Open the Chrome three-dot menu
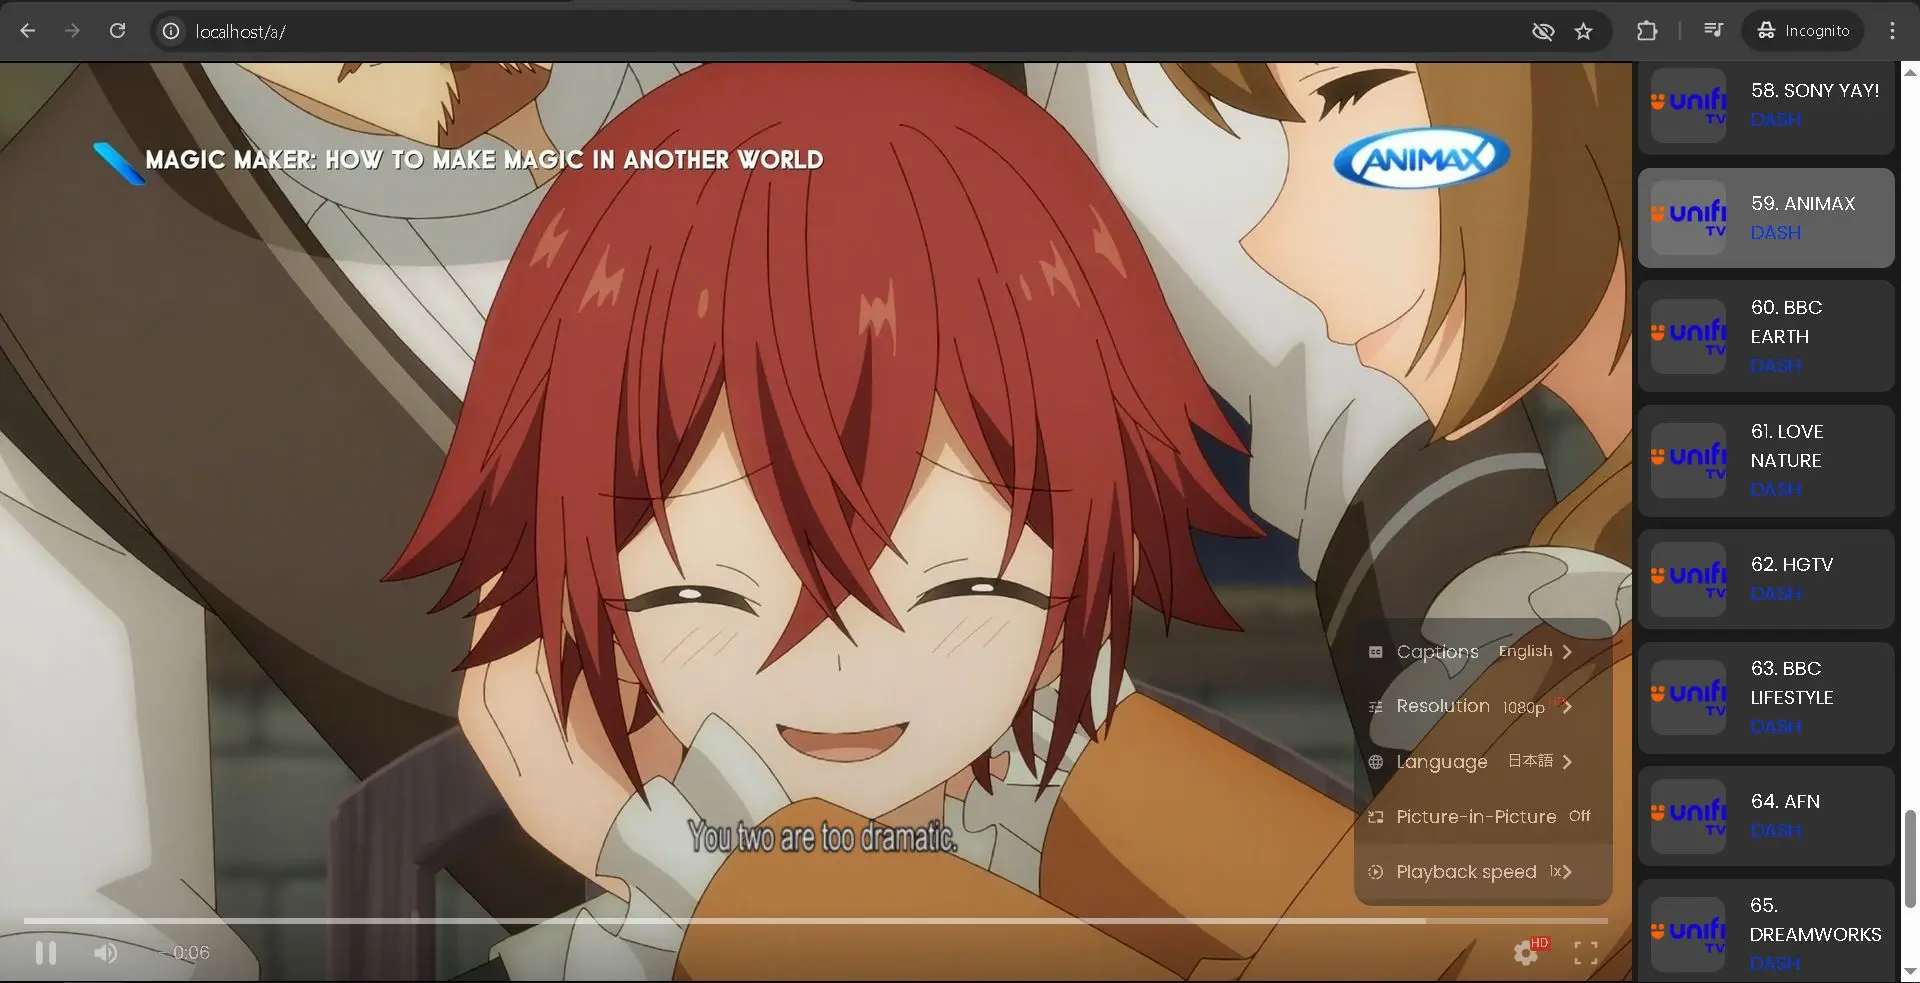The height and width of the screenshot is (983, 1920). [1892, 31]
